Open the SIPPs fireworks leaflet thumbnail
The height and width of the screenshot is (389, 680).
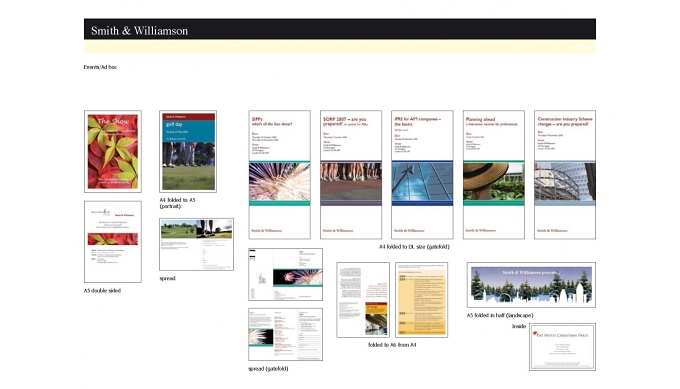[279, 175]
